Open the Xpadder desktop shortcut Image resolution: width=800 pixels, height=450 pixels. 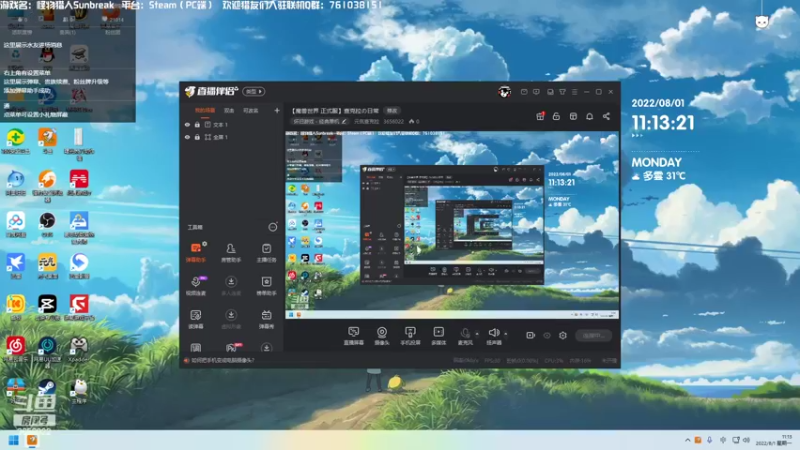(x=79, y=349)
